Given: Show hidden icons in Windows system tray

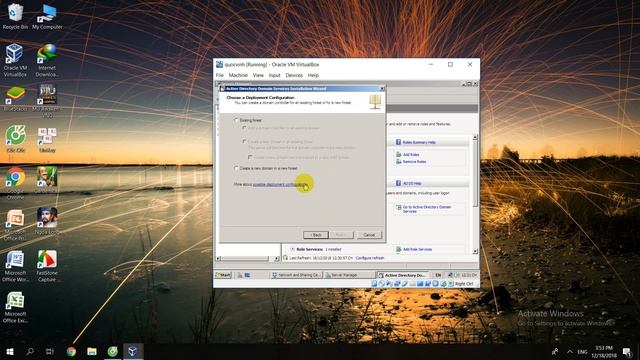Looking at the screenshot, I should point(570,351).
